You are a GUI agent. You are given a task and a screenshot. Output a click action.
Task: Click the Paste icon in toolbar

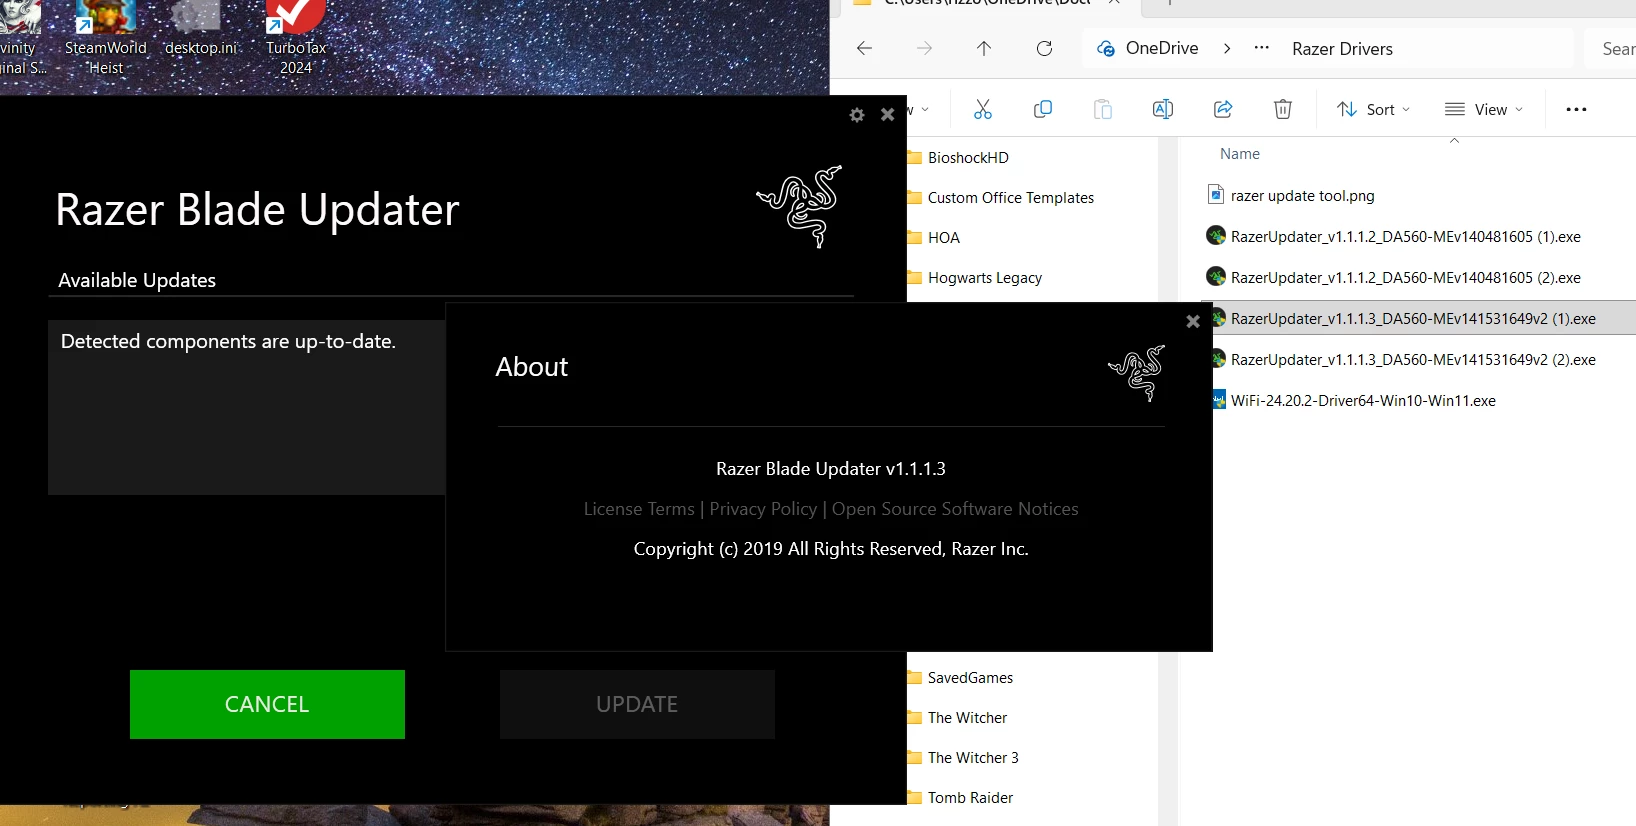[x=1103, y=109]
